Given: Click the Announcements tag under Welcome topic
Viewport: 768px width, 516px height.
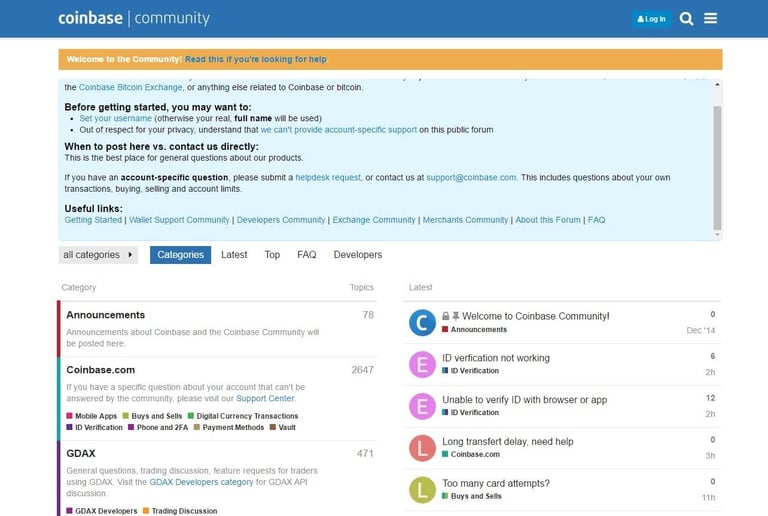Looking at the screenshot, I should 474,329.
